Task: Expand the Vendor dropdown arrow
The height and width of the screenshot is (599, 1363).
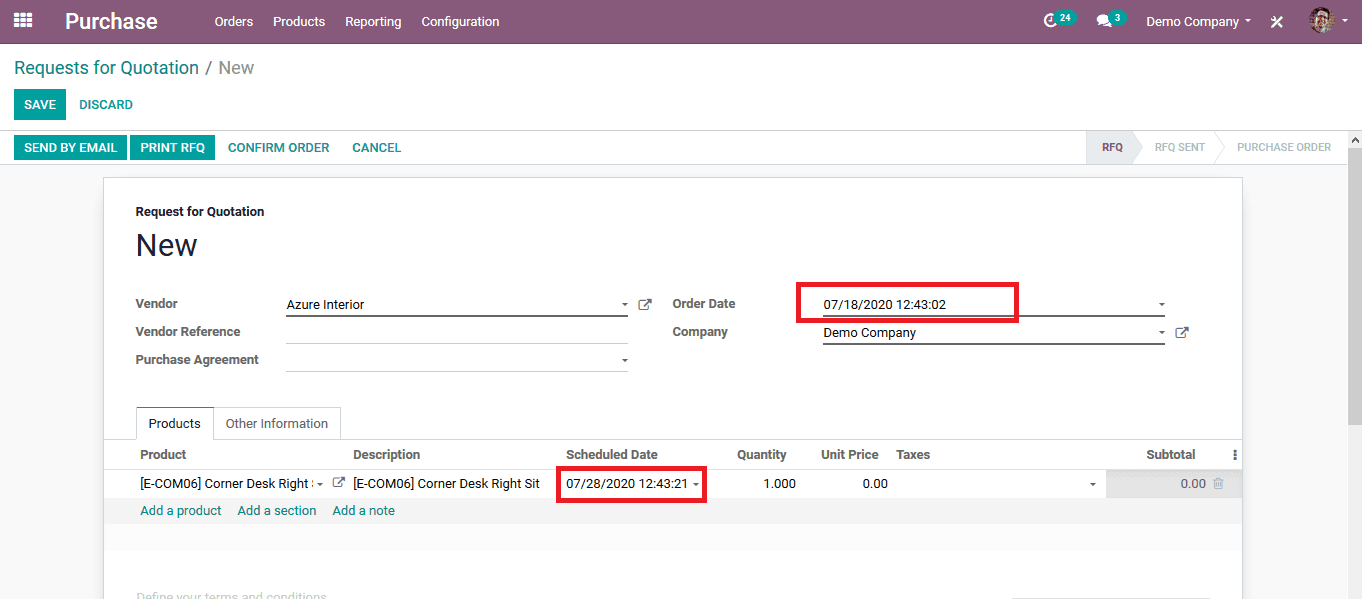Action: coord(624,305)
